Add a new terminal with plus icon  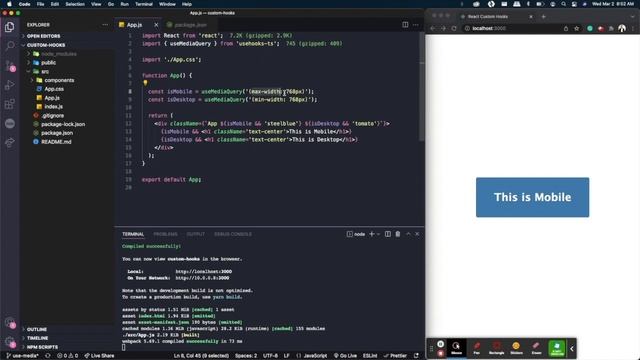point(371,234)
